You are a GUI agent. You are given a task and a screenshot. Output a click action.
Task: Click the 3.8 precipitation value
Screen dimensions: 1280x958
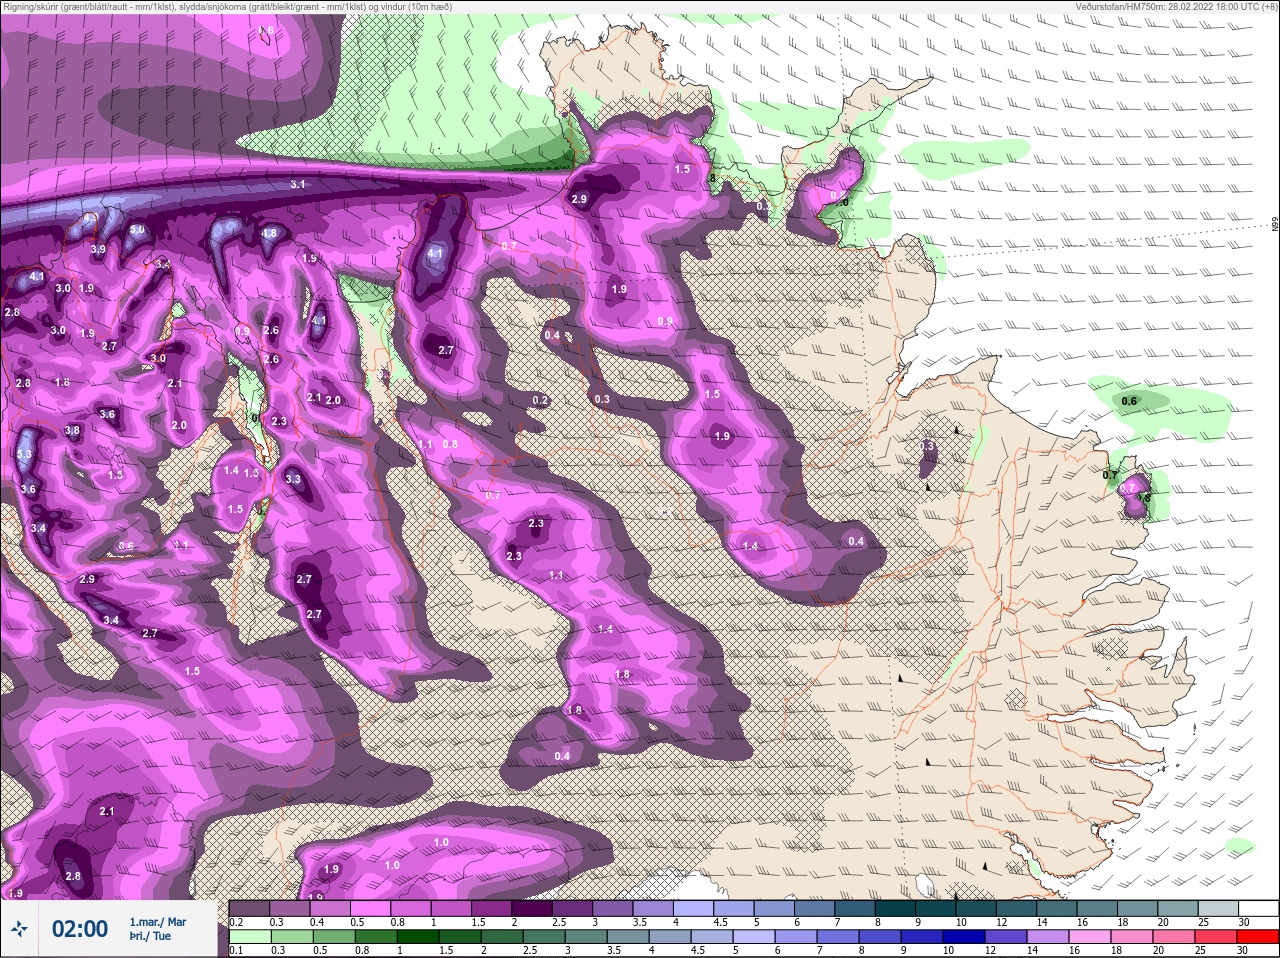tap(73, 431)
